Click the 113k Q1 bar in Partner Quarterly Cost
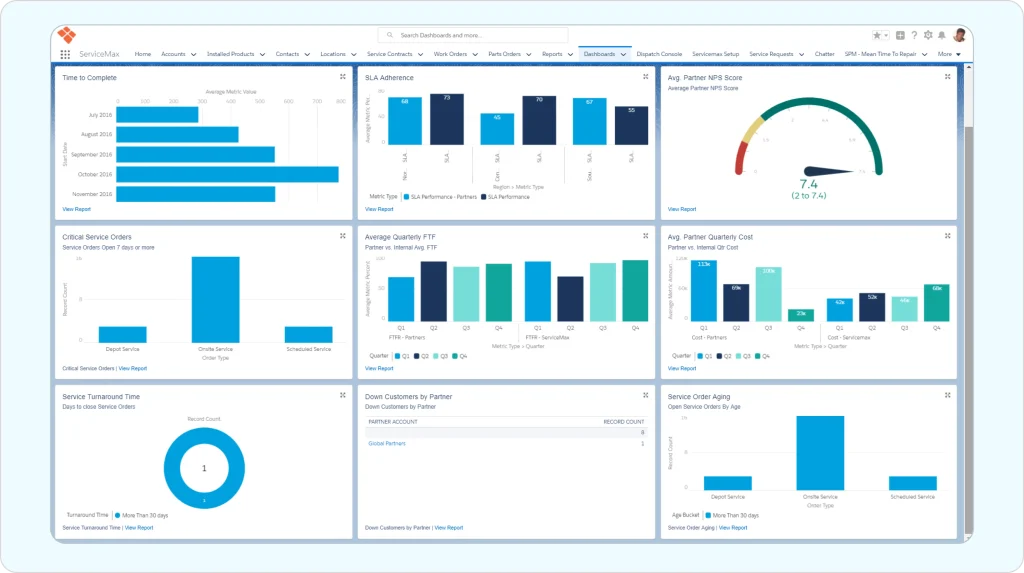Image resolution: width=1024 pixels, height=573 pixels. [703, 291]
